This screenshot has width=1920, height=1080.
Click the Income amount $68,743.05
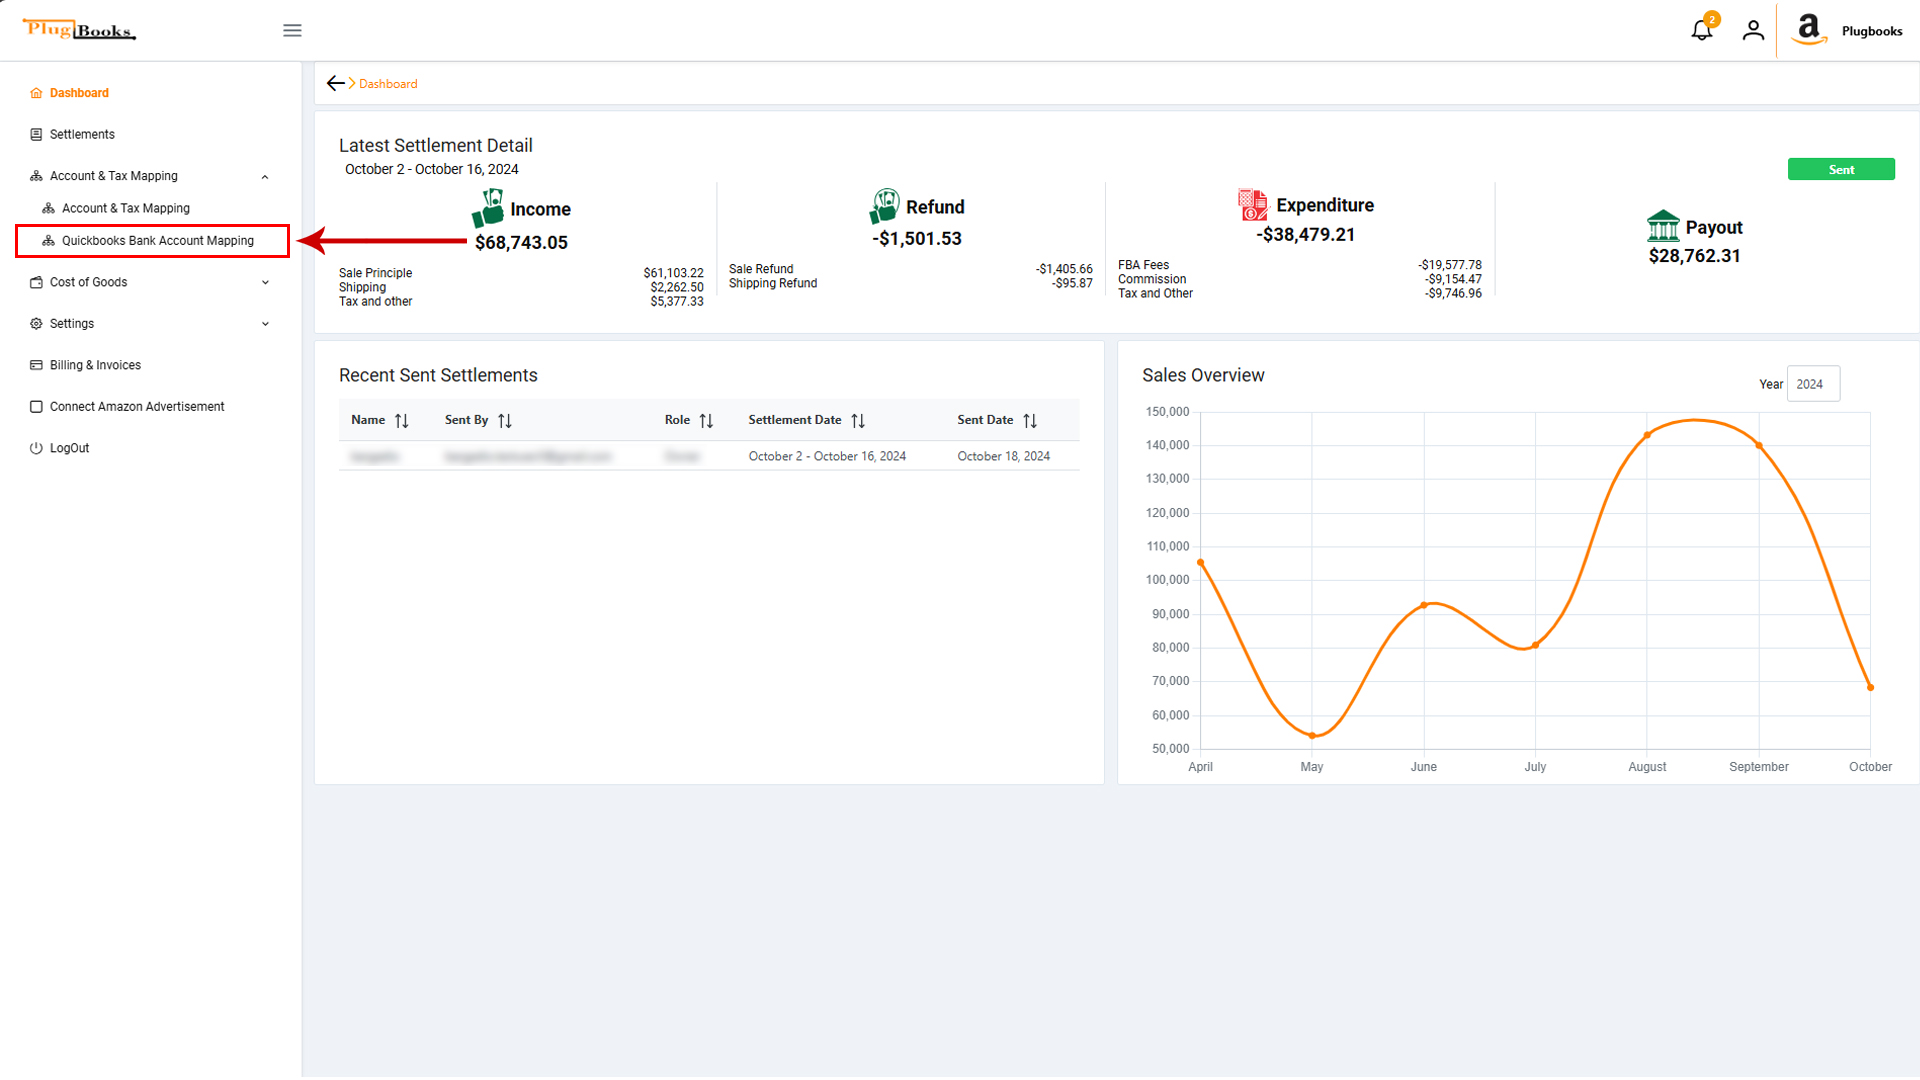point(521,243)
